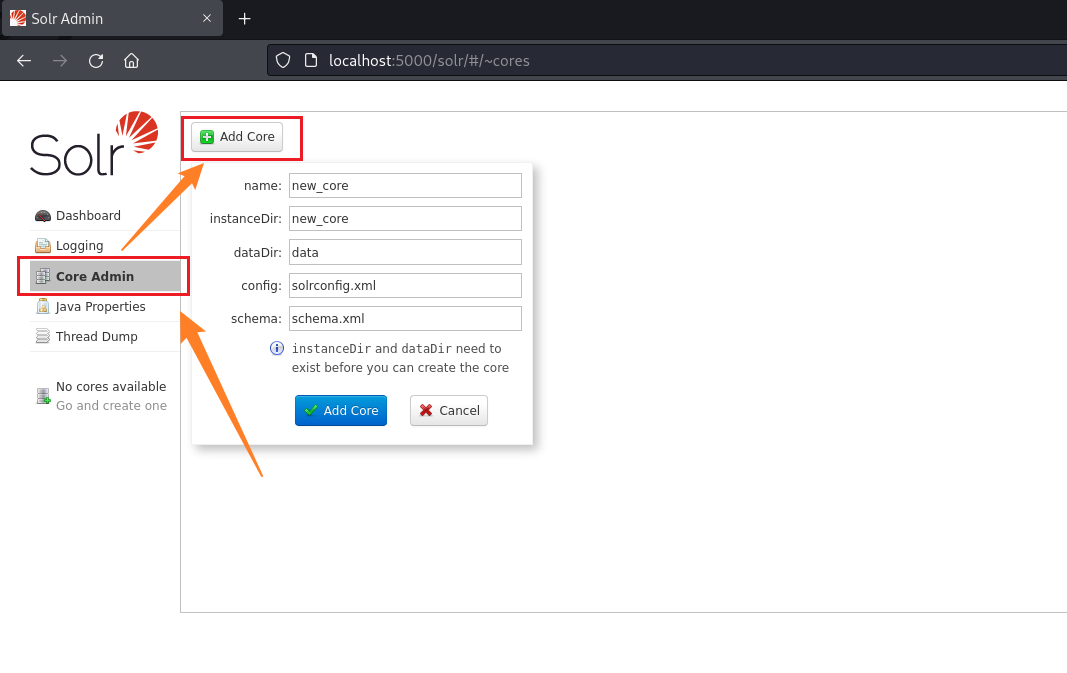Click the top Add Core toolbar button
This screenshot has width=1067, height=673.
coord(237,137)
